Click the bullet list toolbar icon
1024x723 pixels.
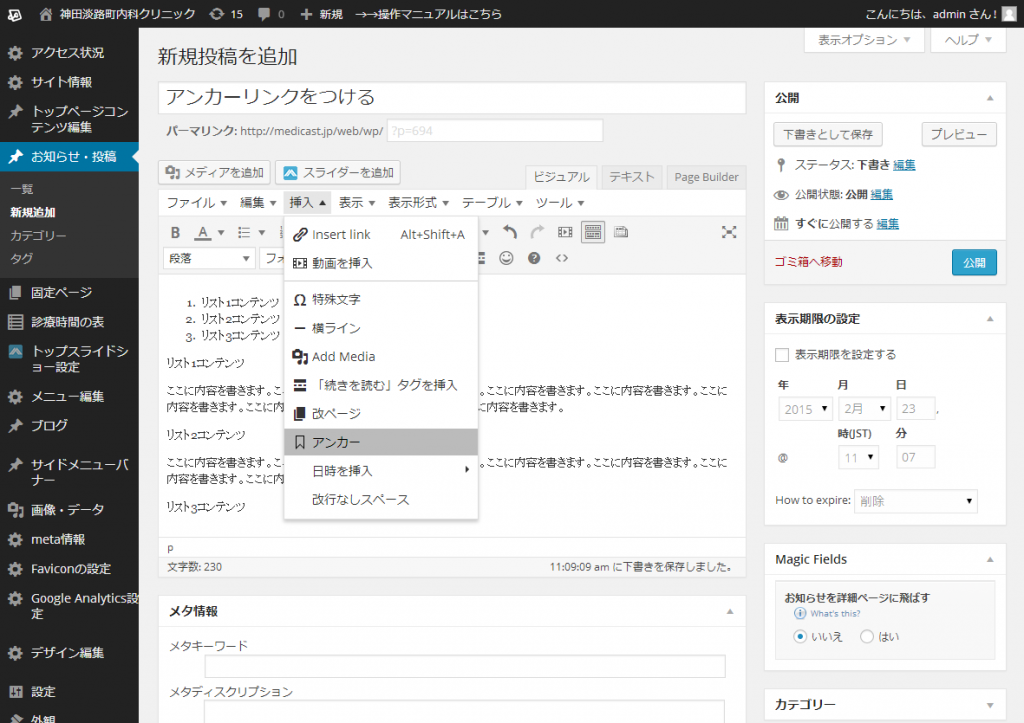pos(244,233)
